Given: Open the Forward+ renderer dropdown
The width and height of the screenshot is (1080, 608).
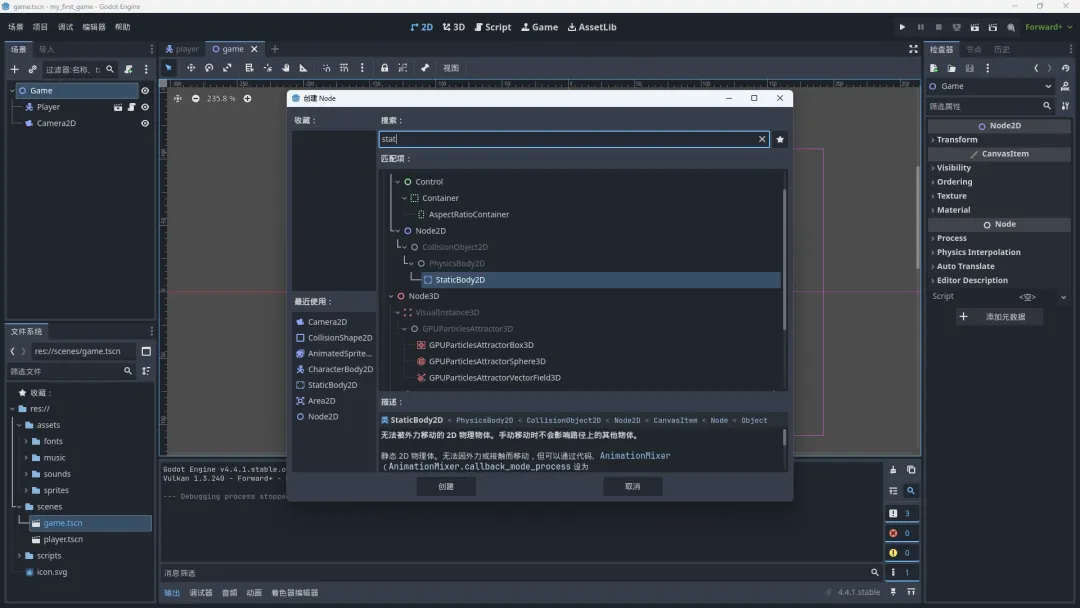Looking at the screenshot, I should (1048, 27).
